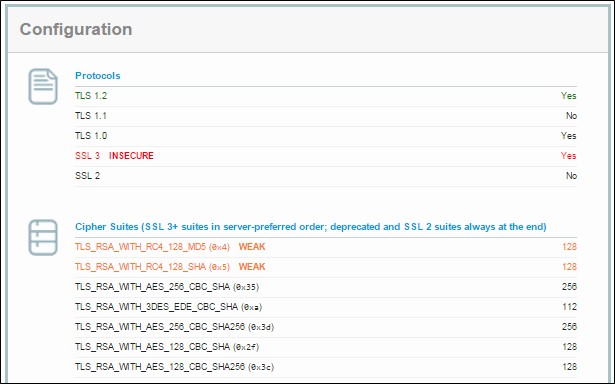Click WEAK label next to RC4_128_SHA
This screenshot has width=615, height=384.
coord(252,267)
